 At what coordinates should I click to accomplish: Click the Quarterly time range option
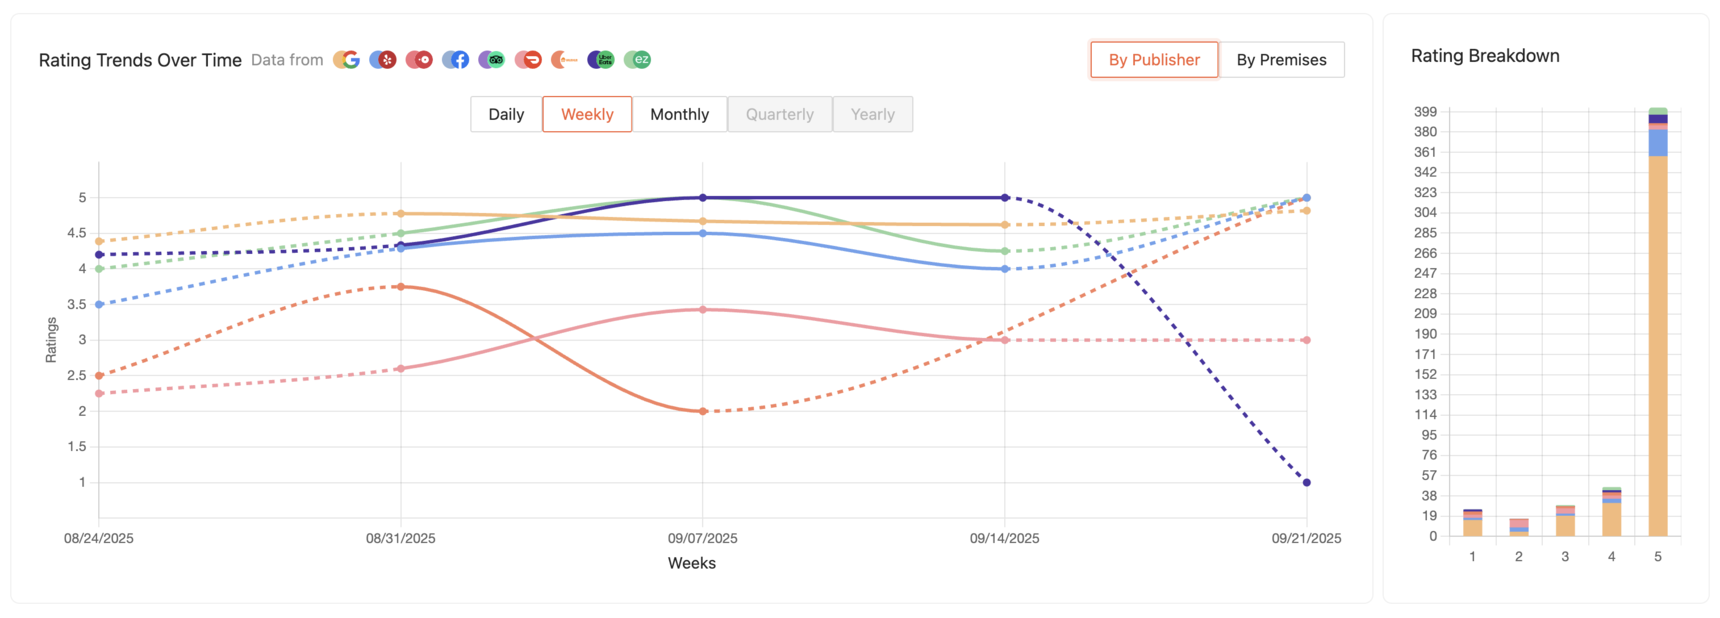coord(779,114)
